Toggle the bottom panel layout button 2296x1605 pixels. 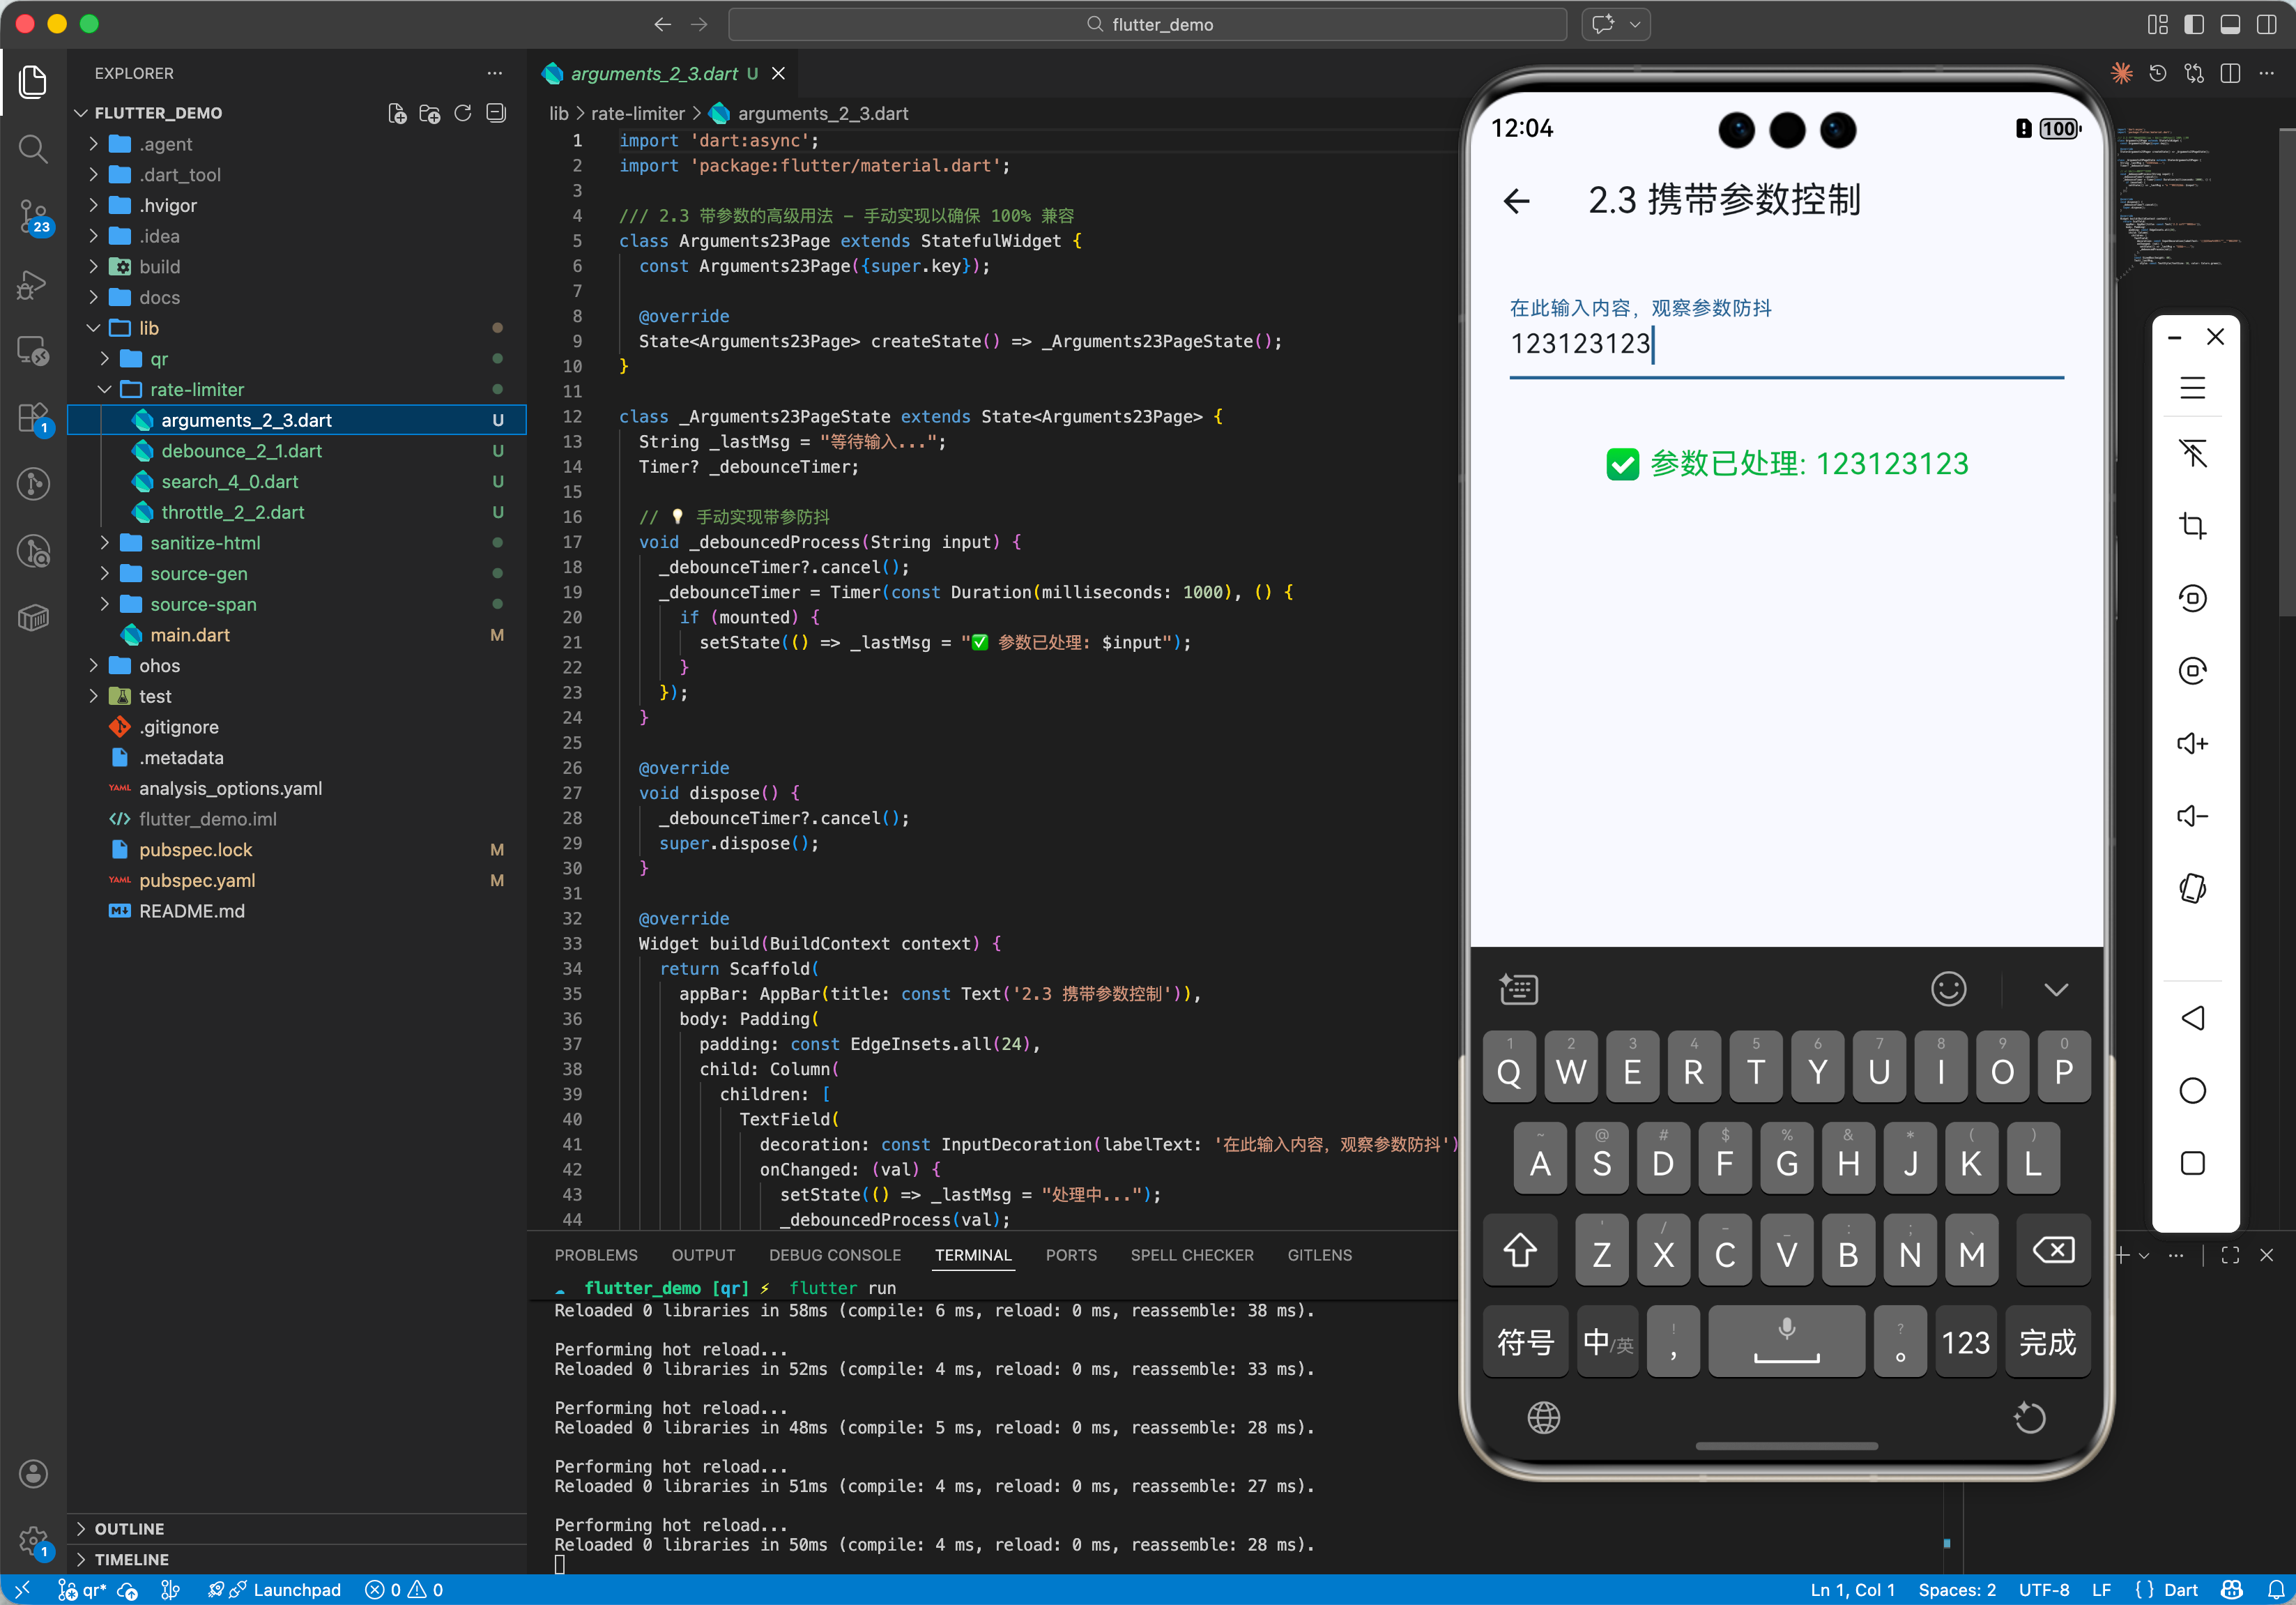pos(2230,24)
